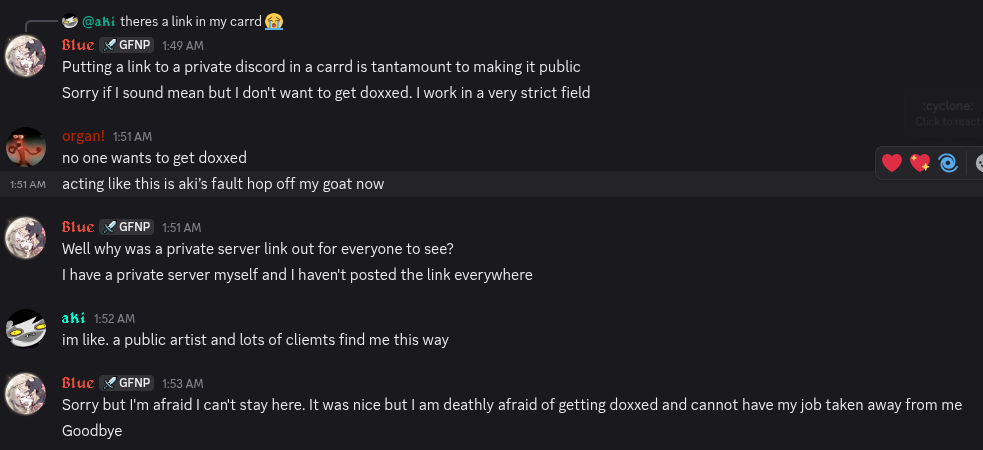Click the Blue username at 1:49 AM
Screen dimensions: 983x450
78,45
